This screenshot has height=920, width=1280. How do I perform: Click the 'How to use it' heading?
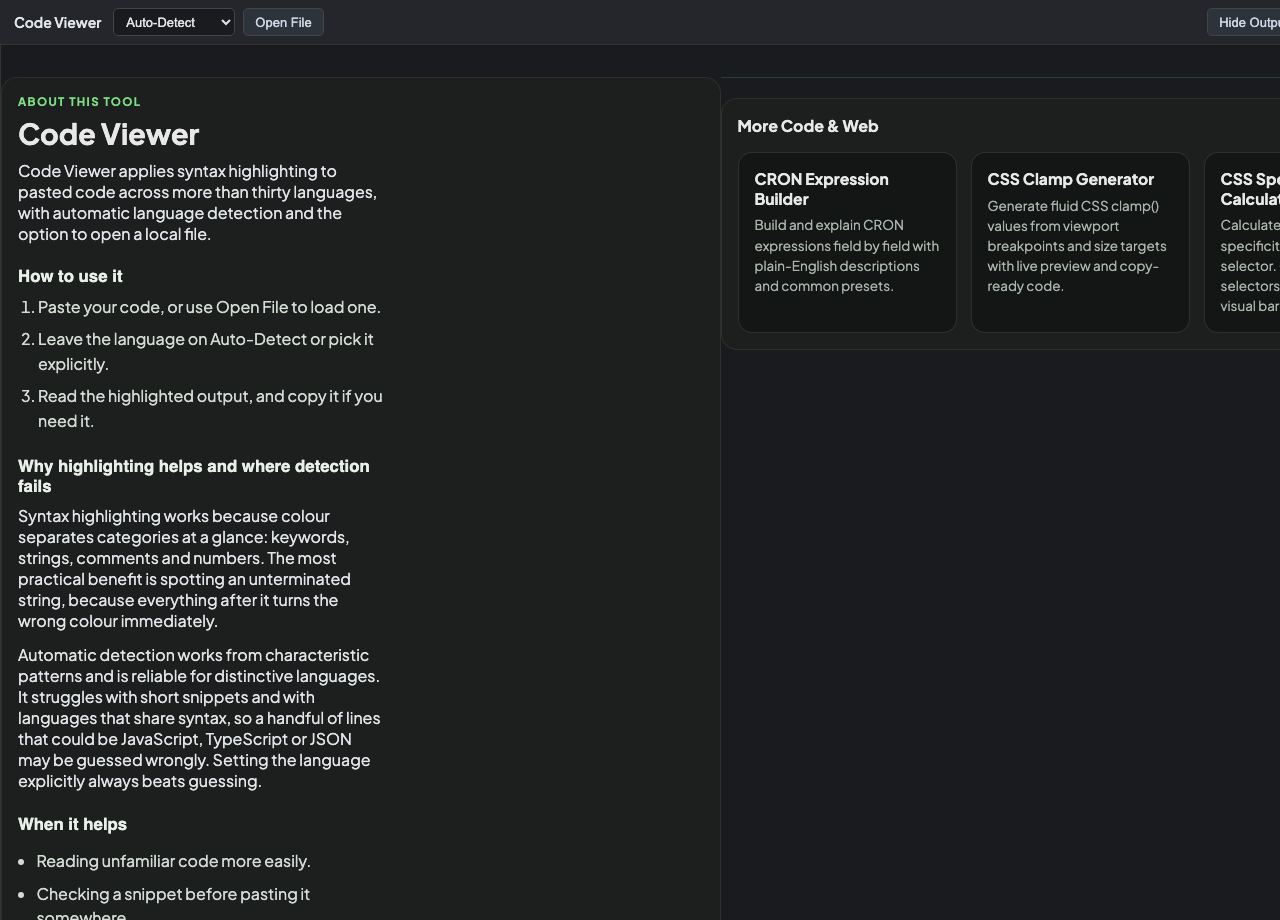point(70,276)
